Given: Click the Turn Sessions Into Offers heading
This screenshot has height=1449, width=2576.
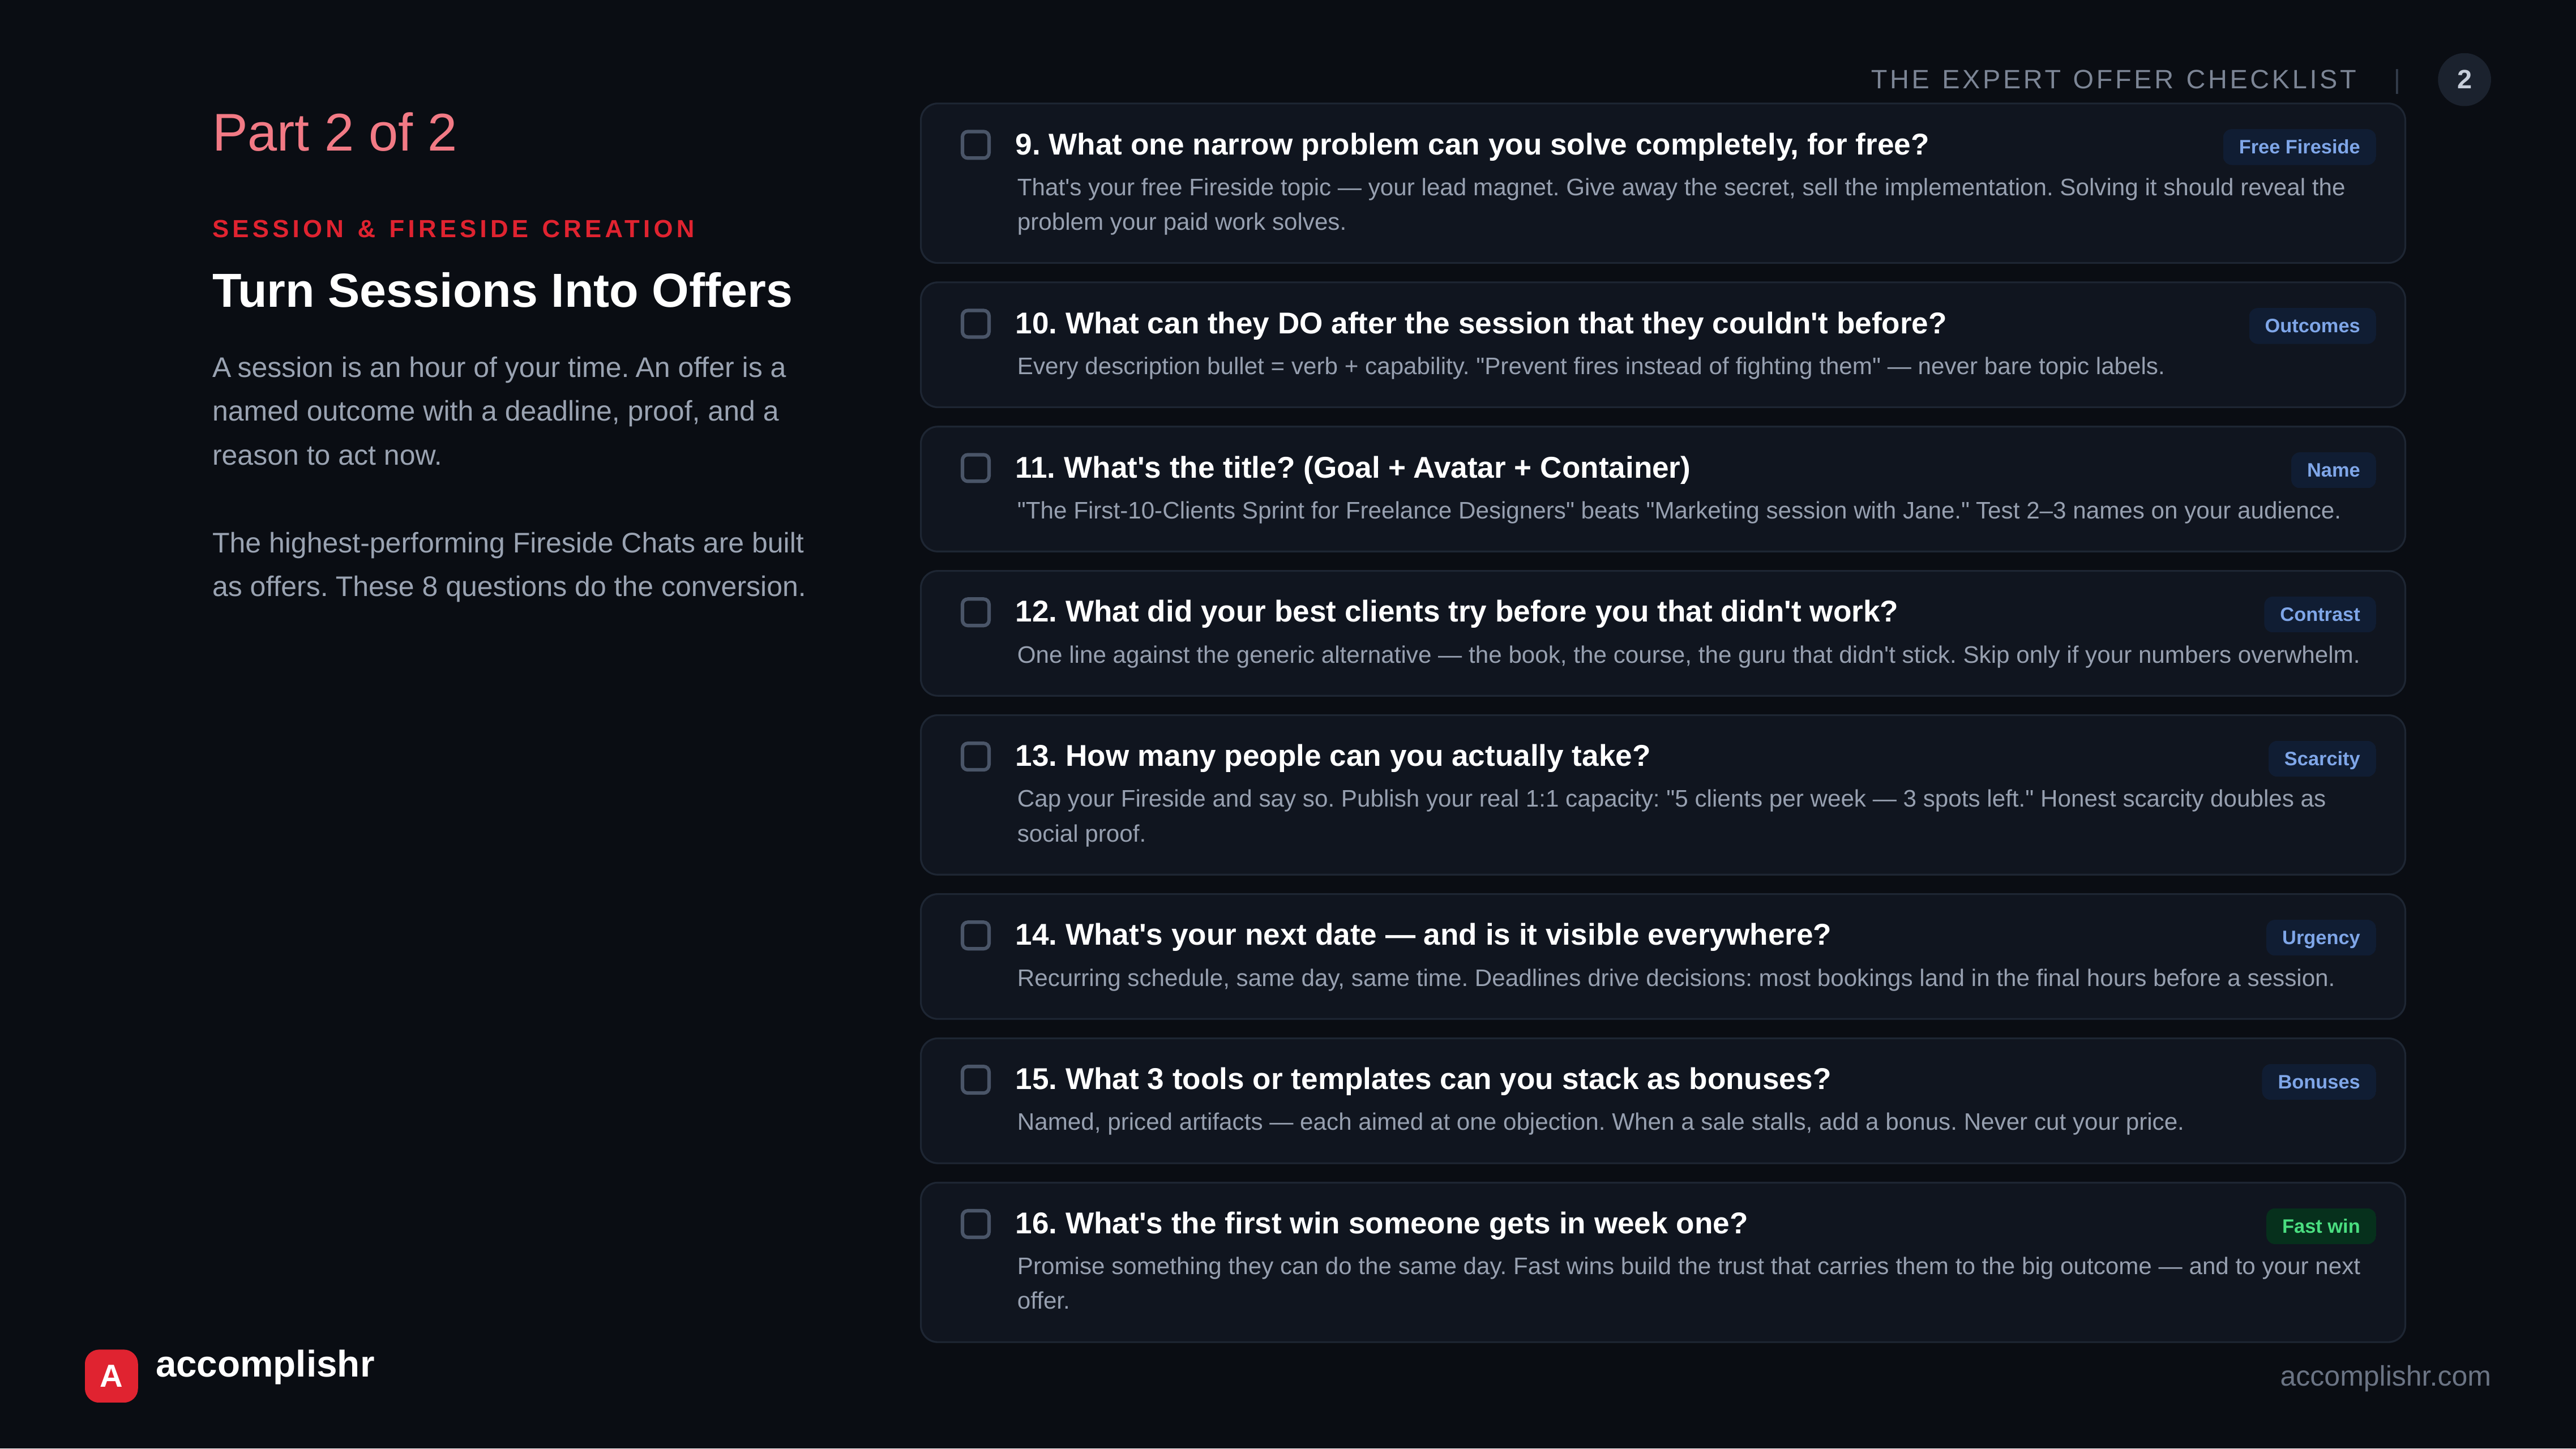Looking at the screenshot, I should click(x=502, y=291).
